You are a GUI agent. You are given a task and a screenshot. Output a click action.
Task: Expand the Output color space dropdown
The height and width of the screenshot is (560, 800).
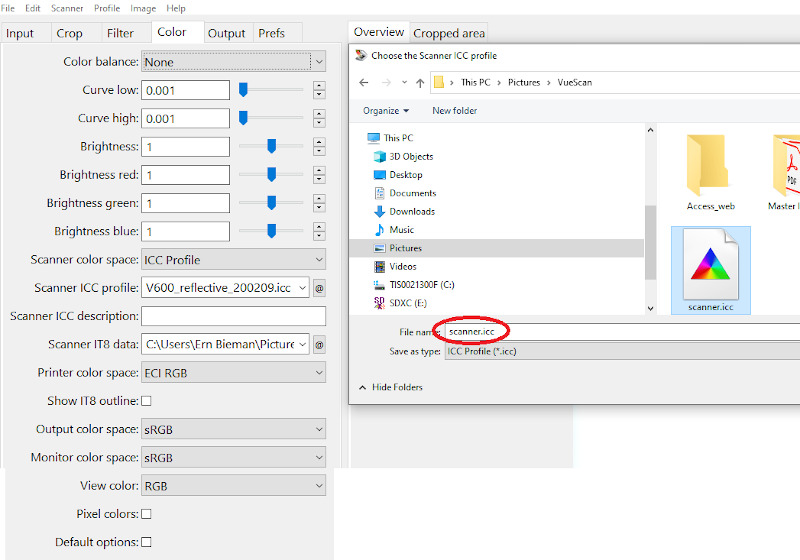point(233,430)
